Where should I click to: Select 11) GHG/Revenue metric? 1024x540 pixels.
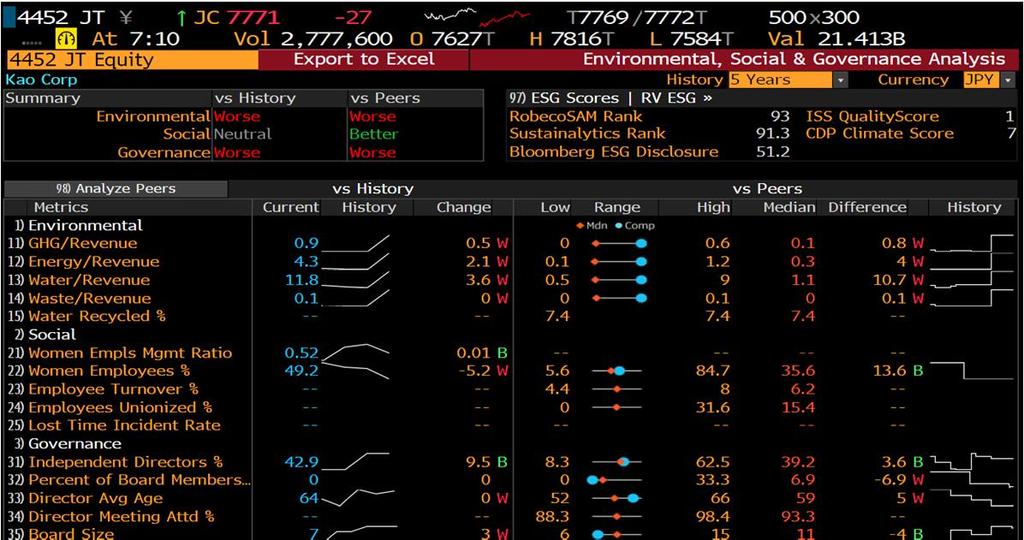[73, 244]
